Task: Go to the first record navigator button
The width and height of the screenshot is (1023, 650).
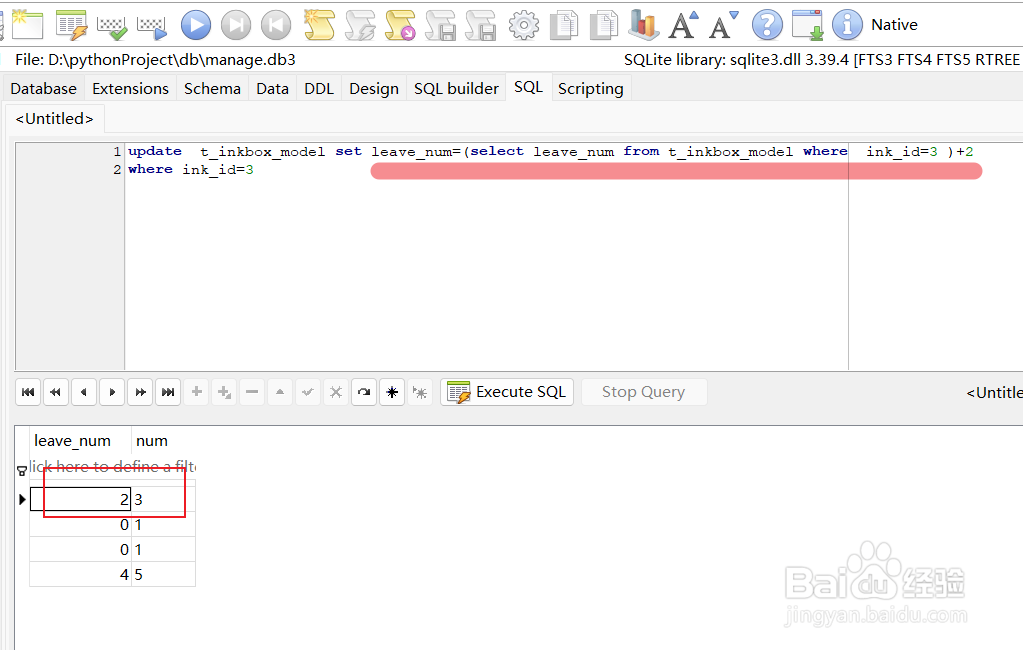Action: coord(28,392)
